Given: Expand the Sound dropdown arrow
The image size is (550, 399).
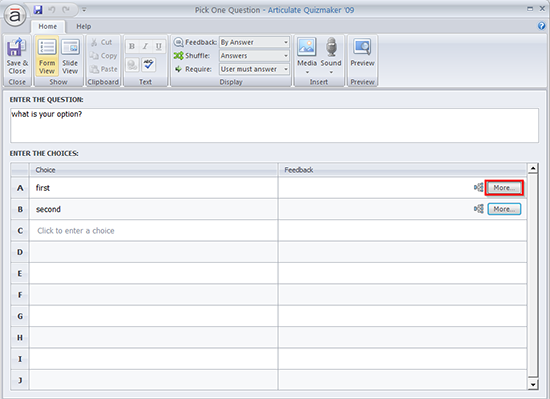Looking at the screenshot, I should pos(331,72).
